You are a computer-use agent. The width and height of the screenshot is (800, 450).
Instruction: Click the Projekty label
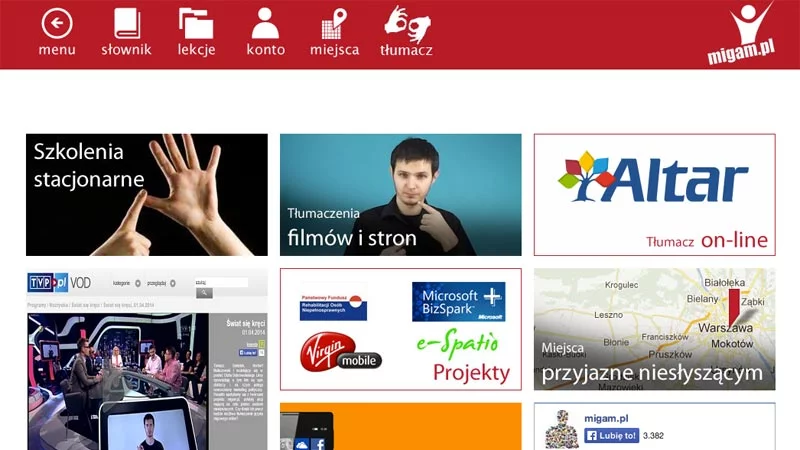(471, 373)
